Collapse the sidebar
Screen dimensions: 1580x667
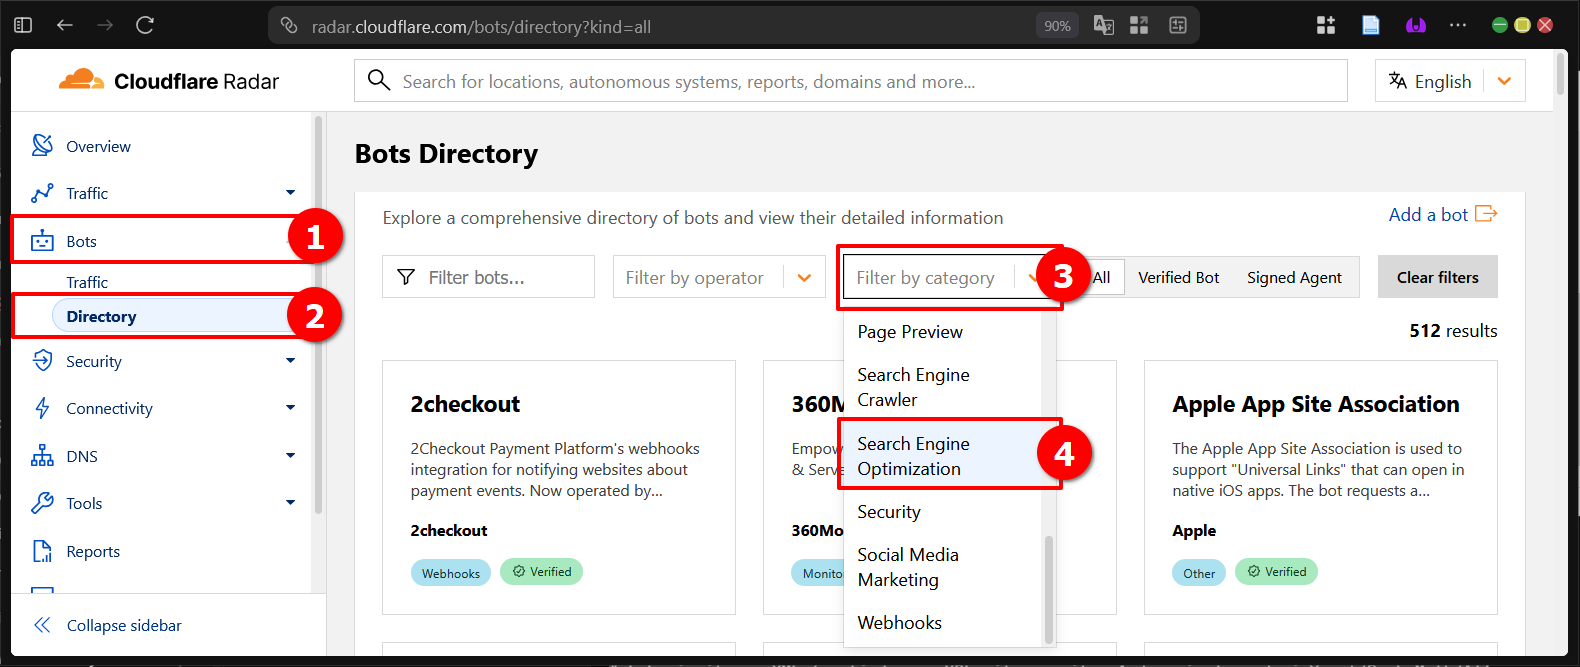tap(124, 625)
